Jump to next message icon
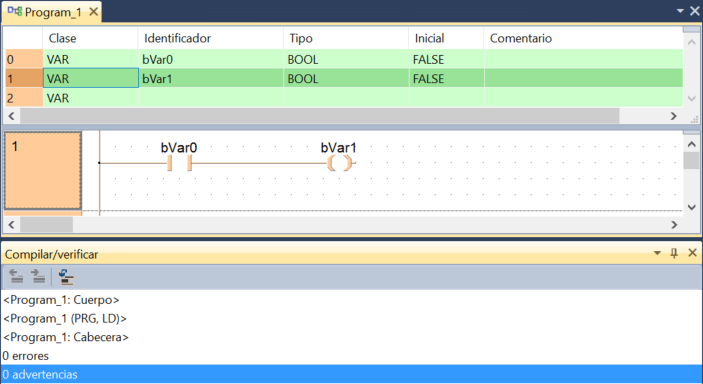This screenshot has width=703, height=384. 38,276
